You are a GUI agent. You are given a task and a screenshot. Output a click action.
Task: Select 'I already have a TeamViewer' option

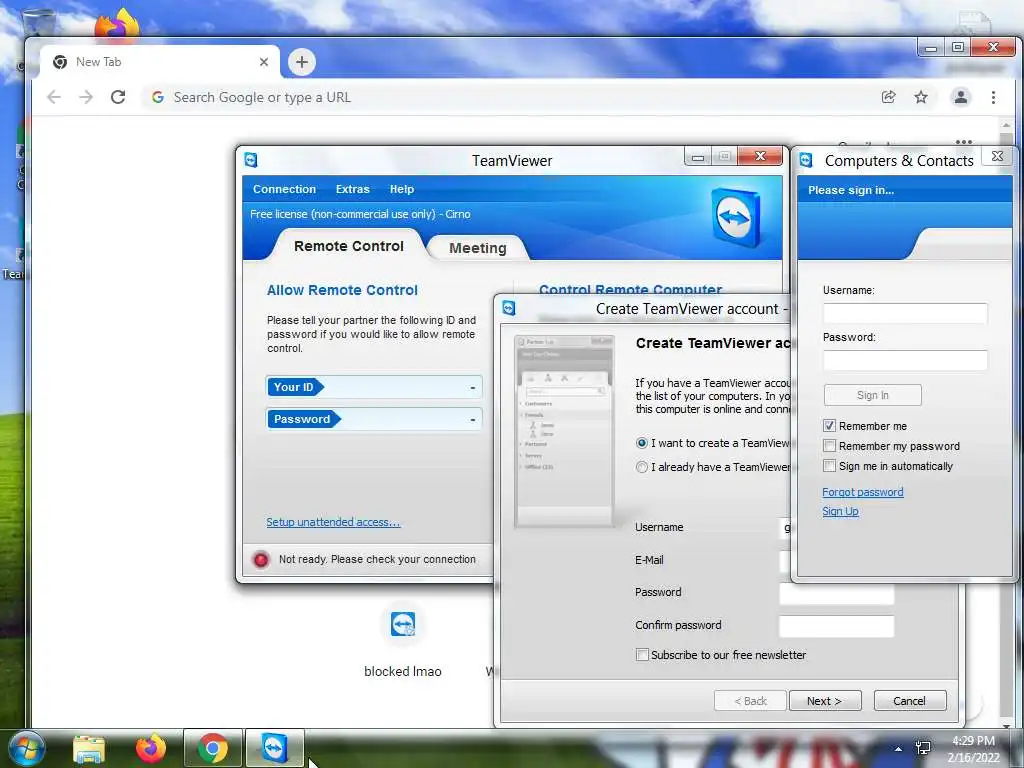tap(642, 468)
